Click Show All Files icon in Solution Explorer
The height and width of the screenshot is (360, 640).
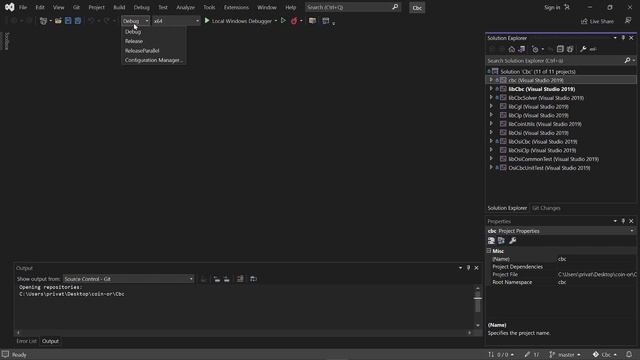click(570, 49)
